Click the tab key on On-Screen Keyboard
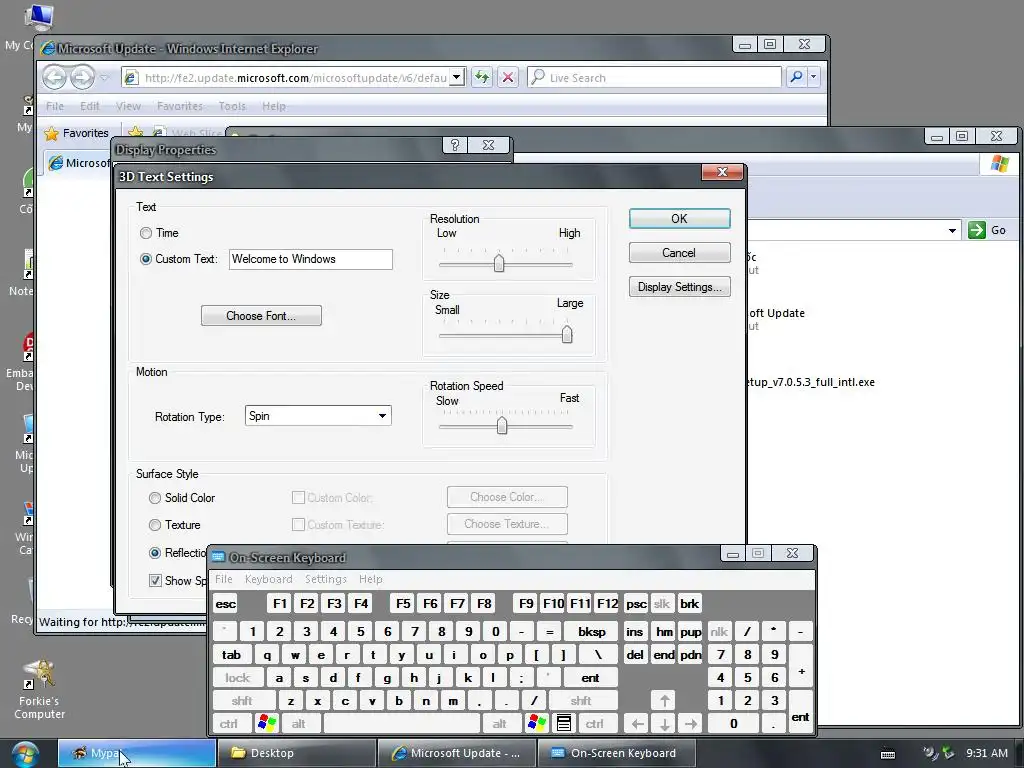Viewport: 1024px width, 768px height. click(x=231, y=654)
